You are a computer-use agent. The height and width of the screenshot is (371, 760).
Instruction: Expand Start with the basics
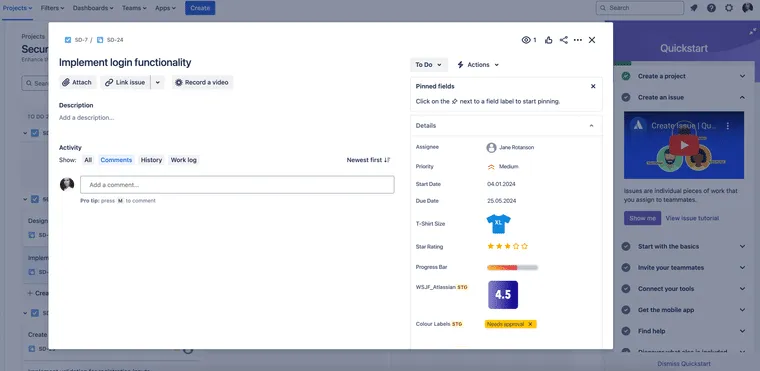coord(742,246)
